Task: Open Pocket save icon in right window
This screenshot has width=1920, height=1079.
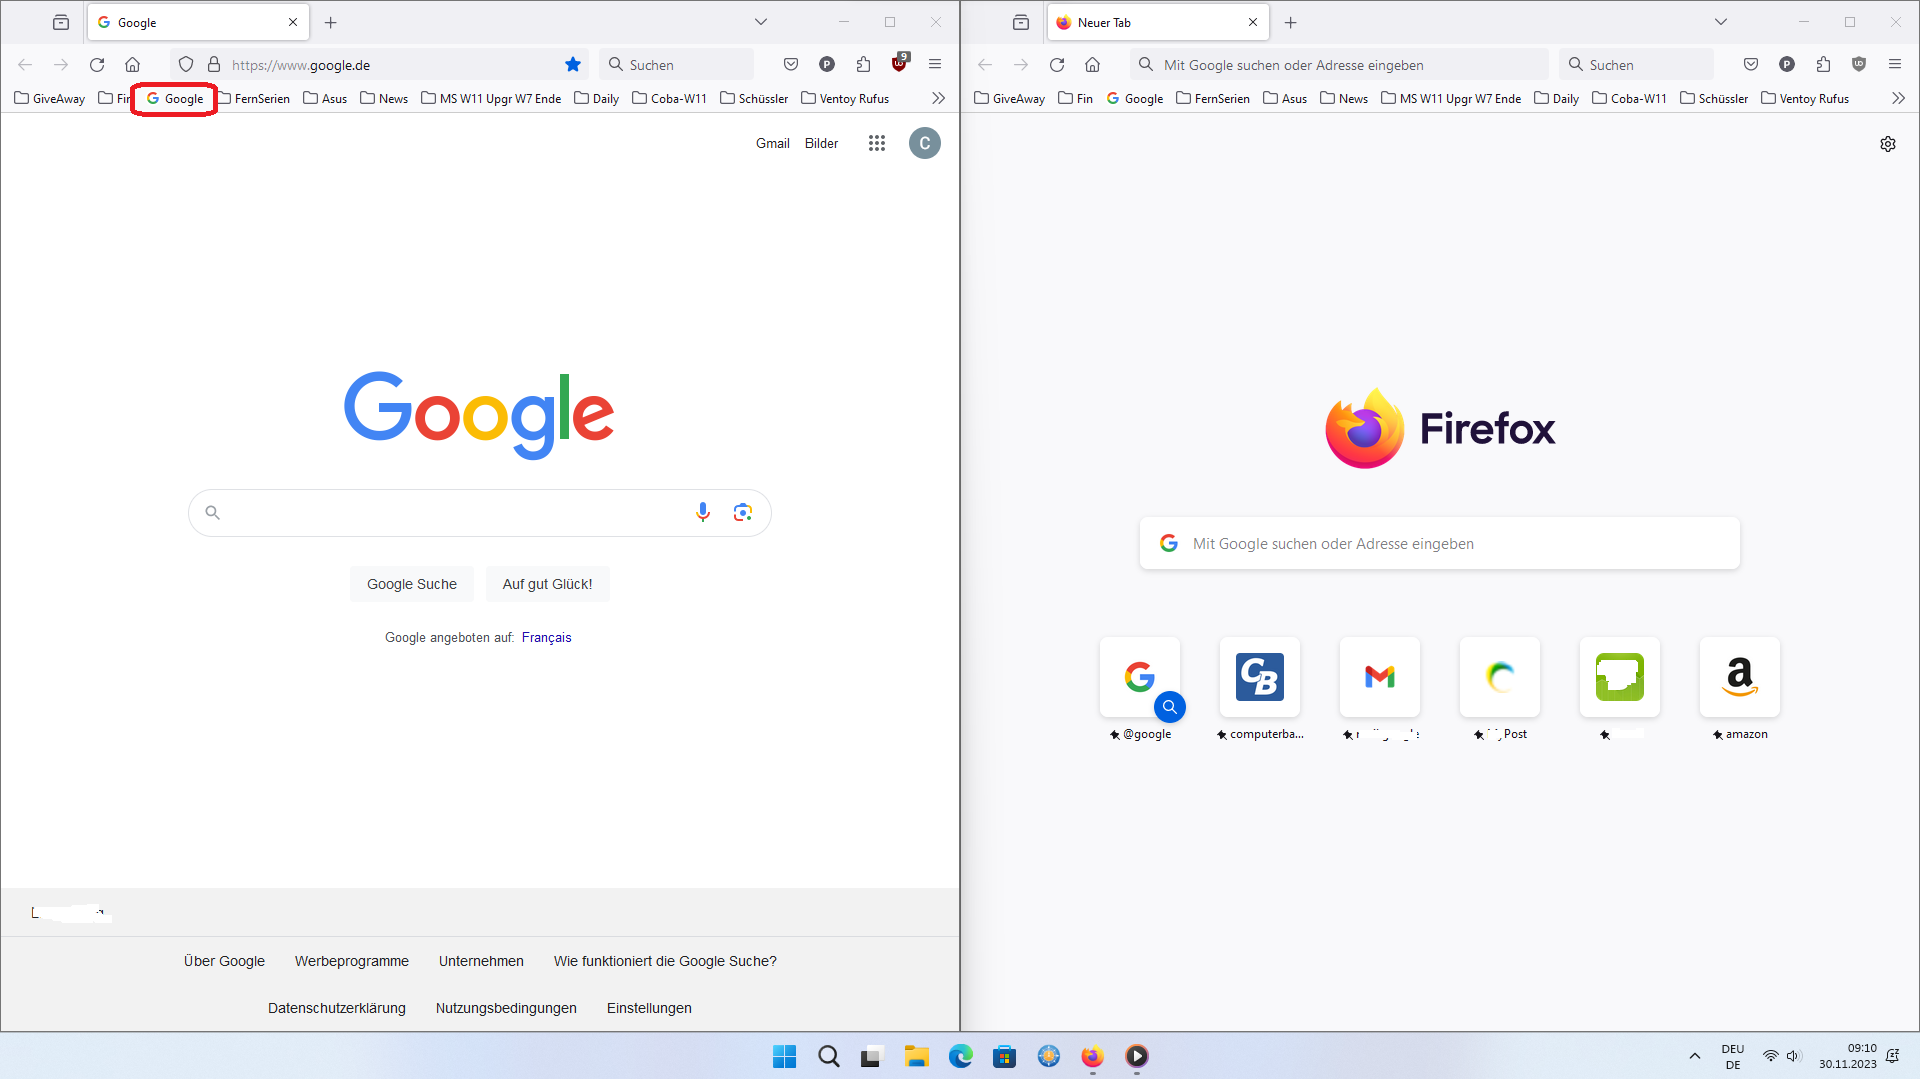Action: (1751, 65)
